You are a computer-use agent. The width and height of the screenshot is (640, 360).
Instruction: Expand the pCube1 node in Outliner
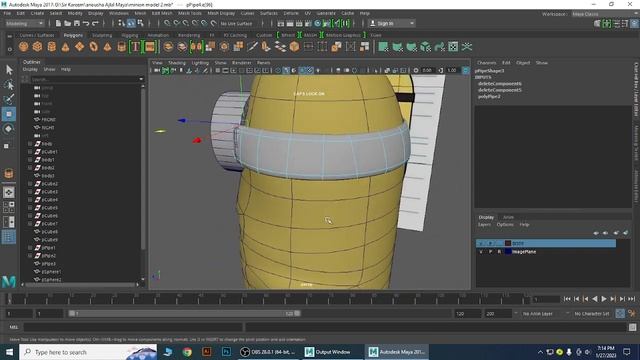pos(30,151)
